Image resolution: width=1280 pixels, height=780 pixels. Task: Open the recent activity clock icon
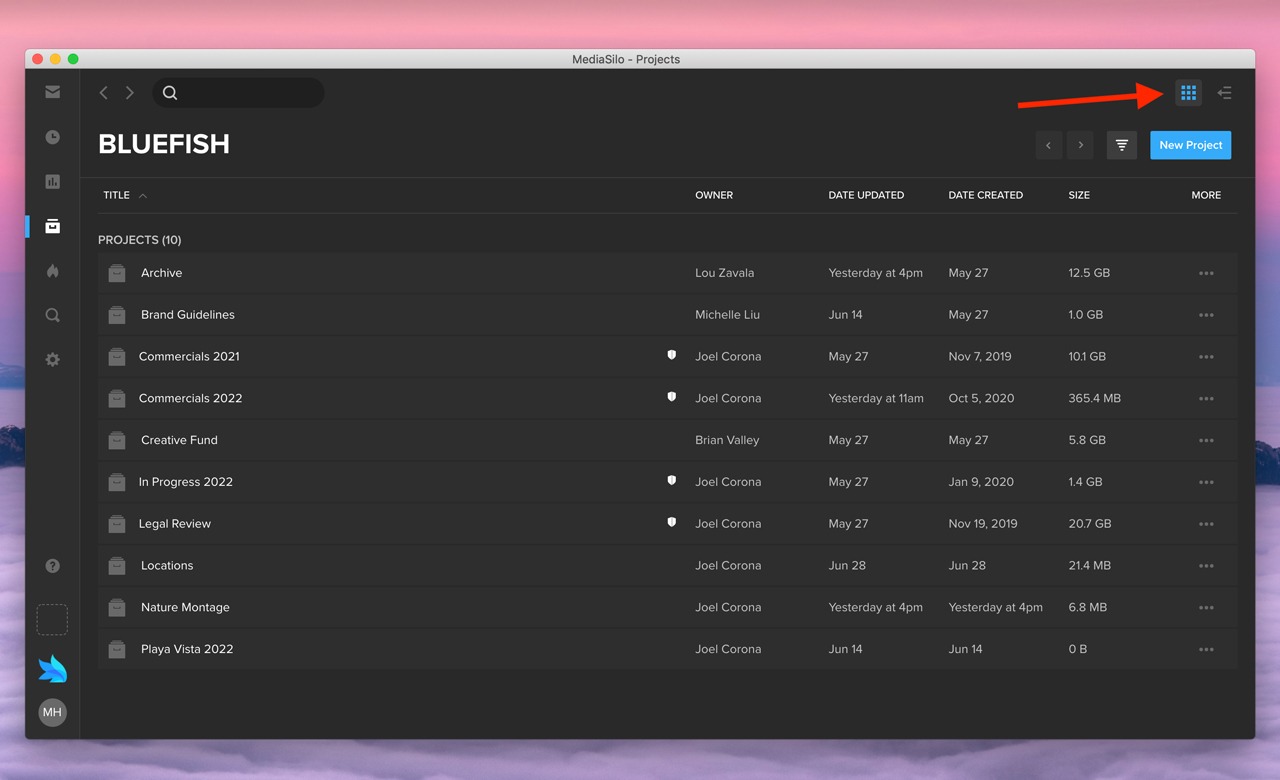(x=52, y=137)
